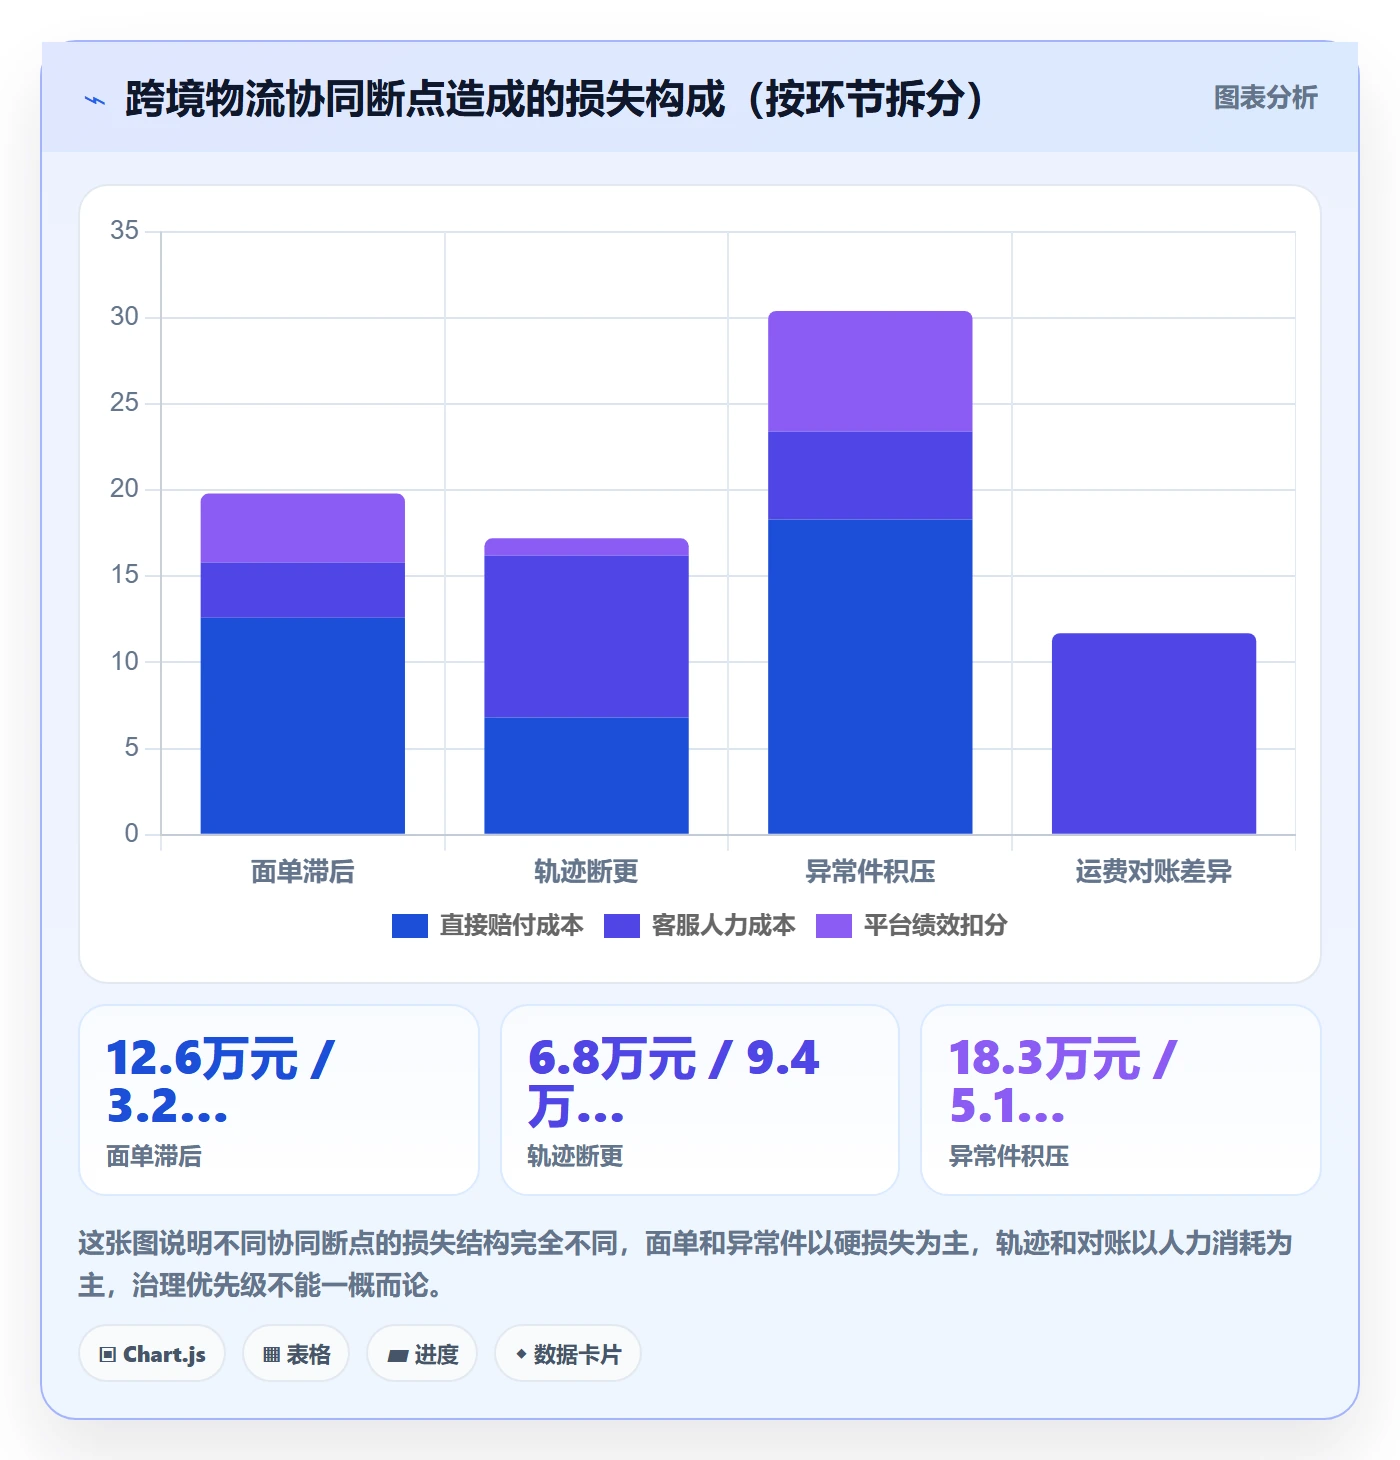The height and width of the screenshot is (1460, 1400).
Task: Click the 18.3万元 / 5.1… card value
Action: [x=1063, y=1082]
